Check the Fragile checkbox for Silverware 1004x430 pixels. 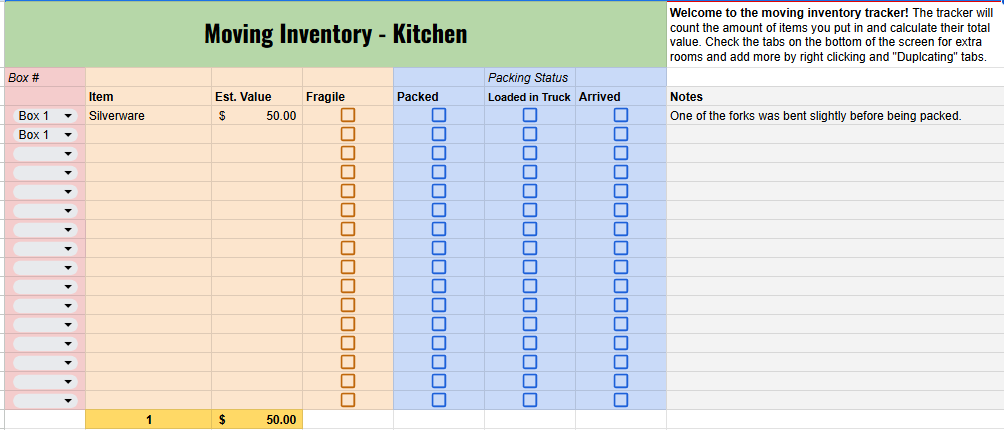tap(348, 116)
